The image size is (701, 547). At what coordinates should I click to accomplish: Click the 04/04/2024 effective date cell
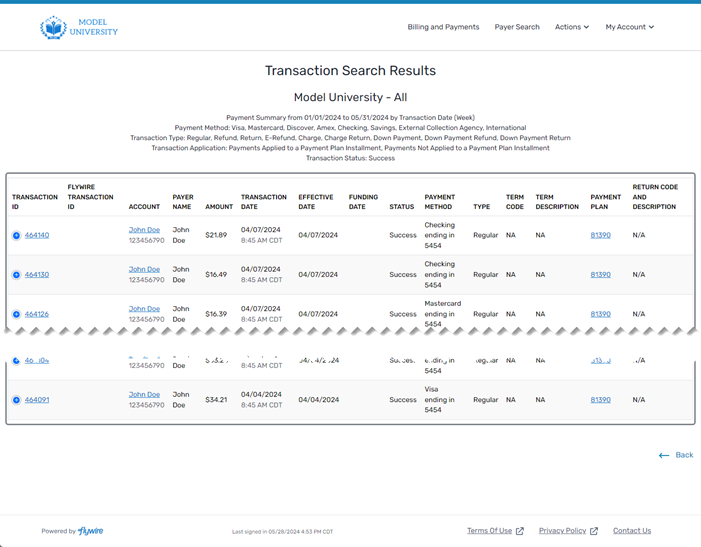pos(318,400)
